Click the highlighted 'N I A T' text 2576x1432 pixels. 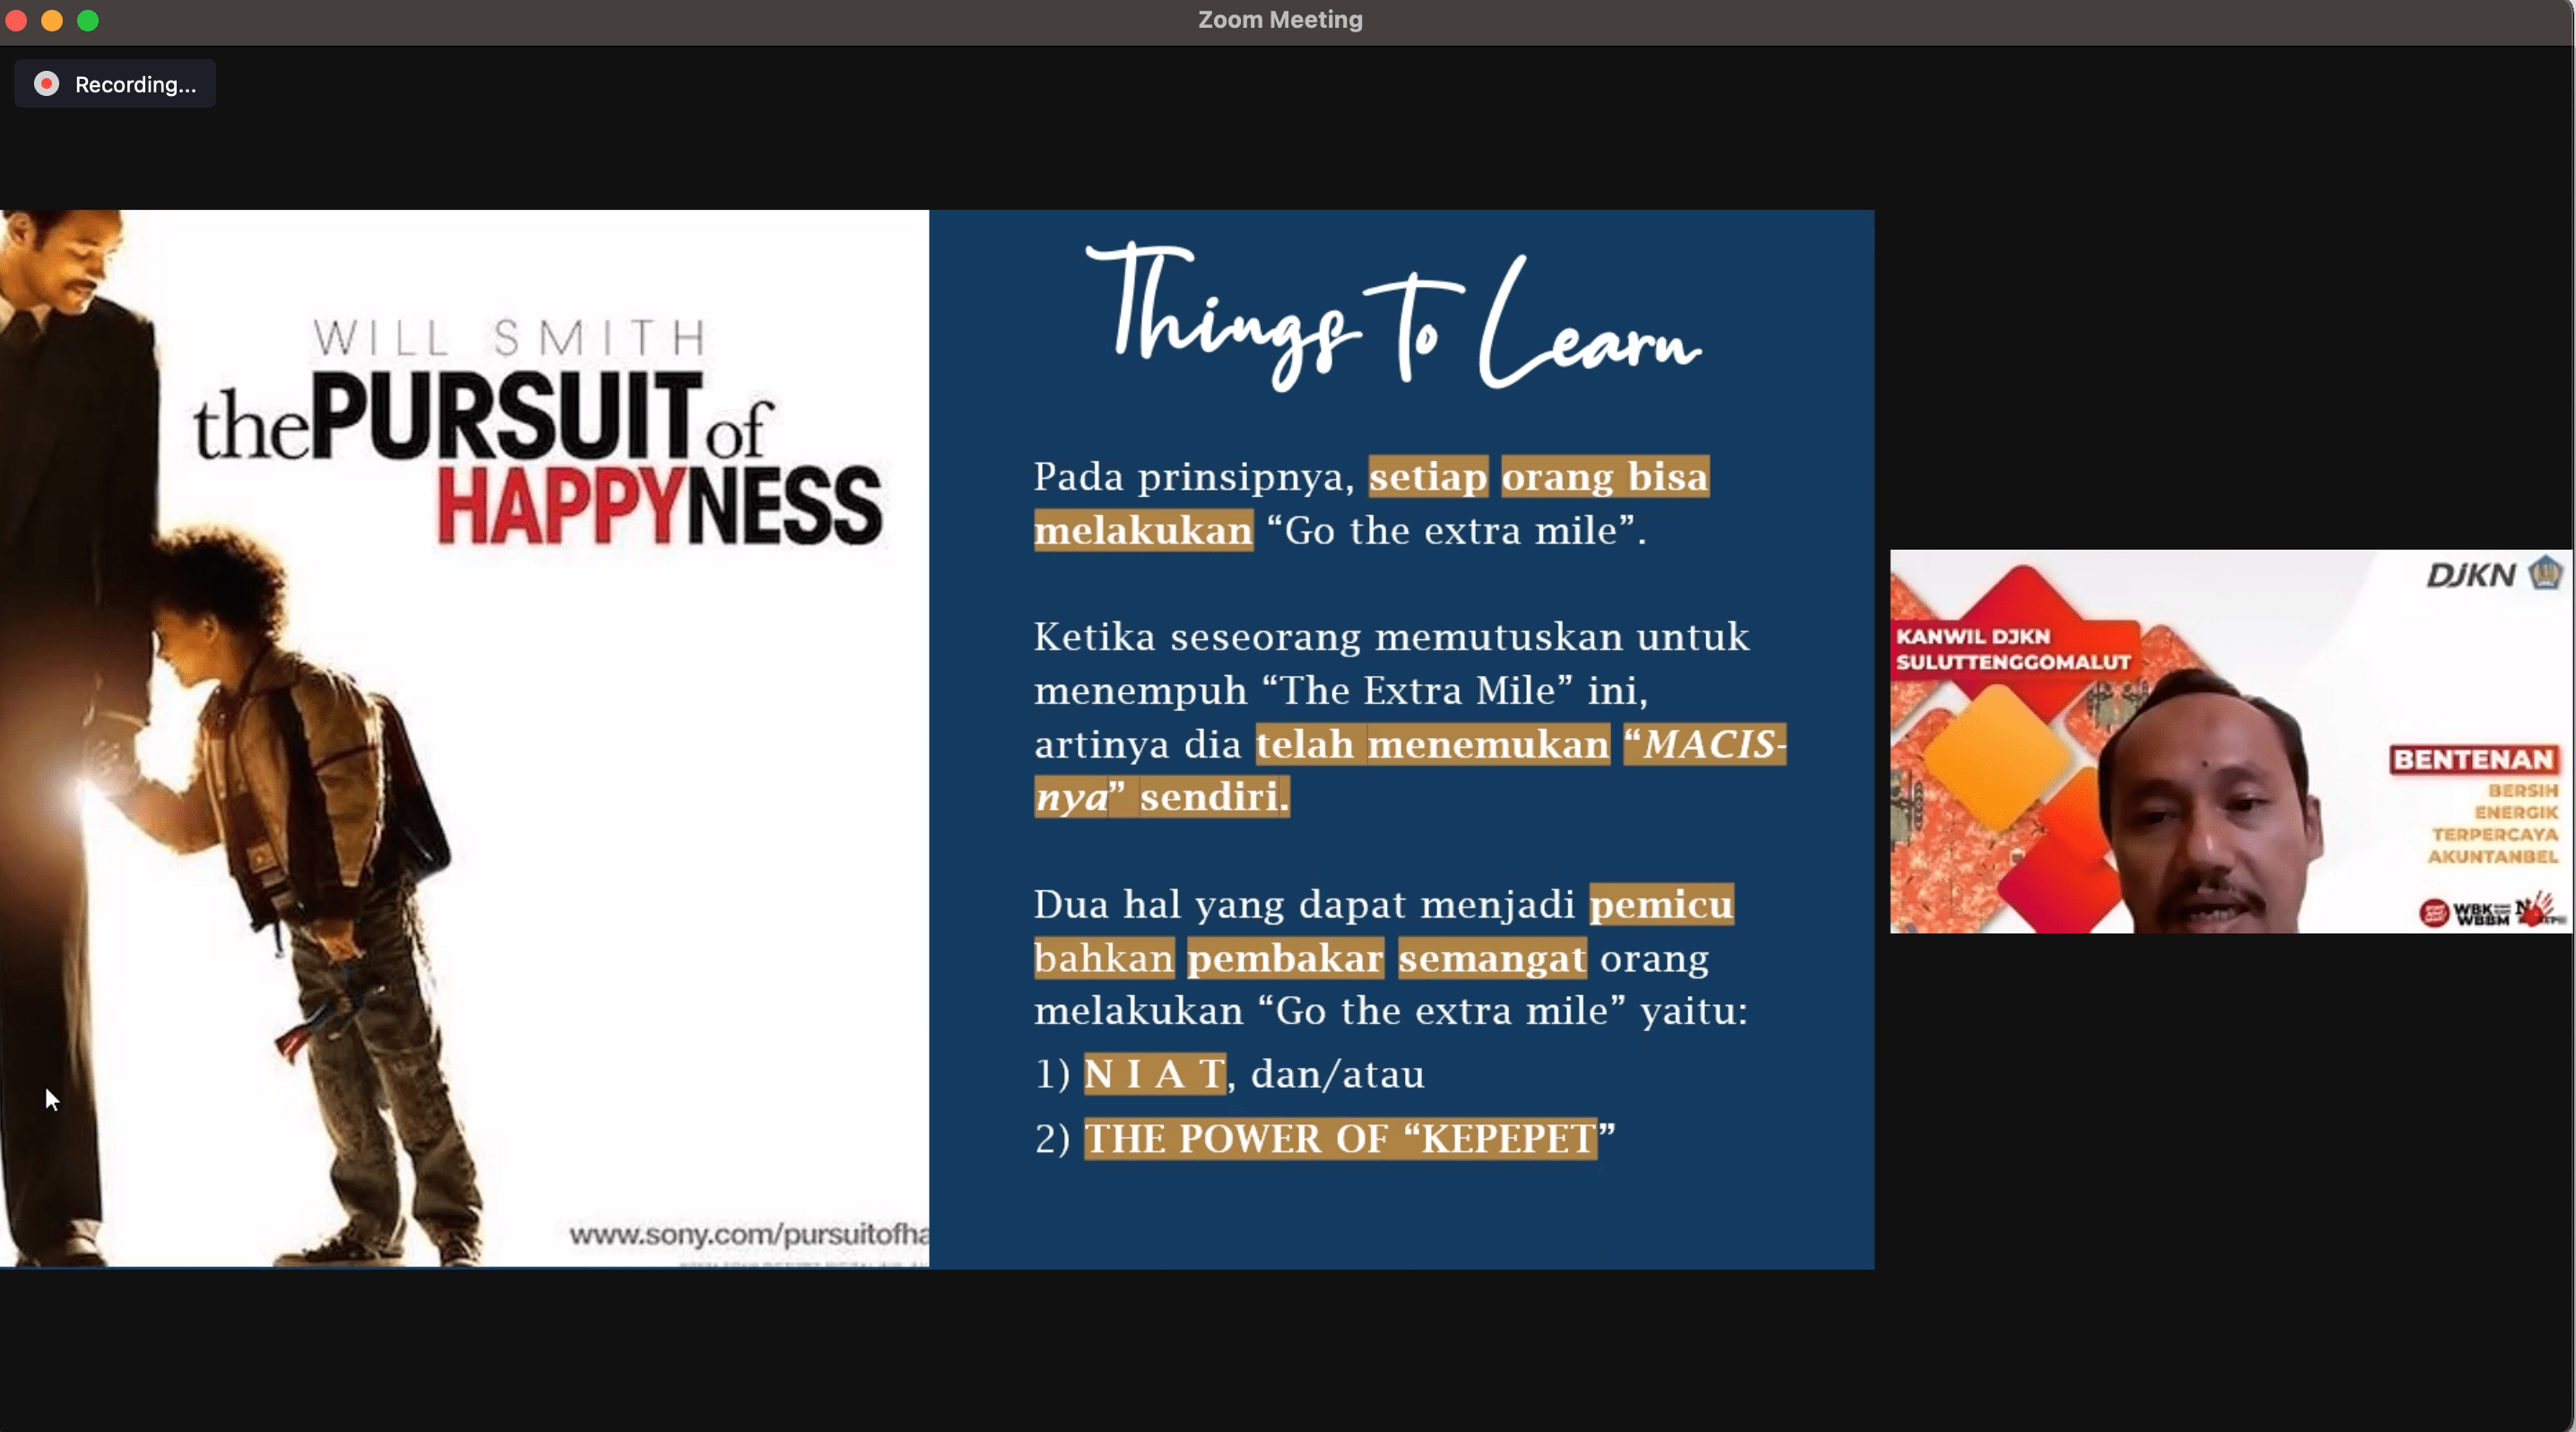pyautogui.click(x=1155, y=1074)
